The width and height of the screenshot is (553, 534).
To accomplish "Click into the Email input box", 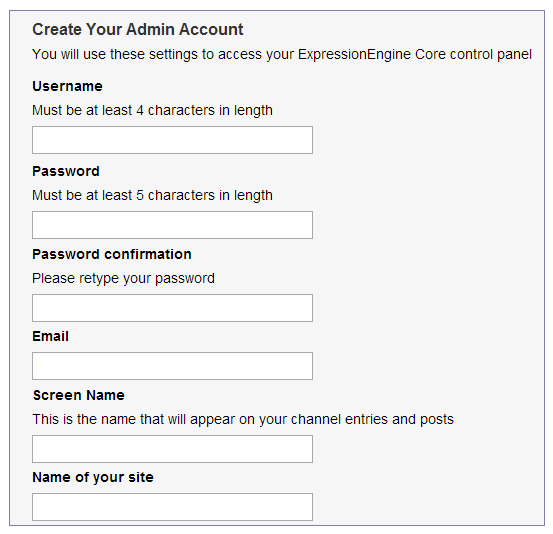I will coord(172,366).
